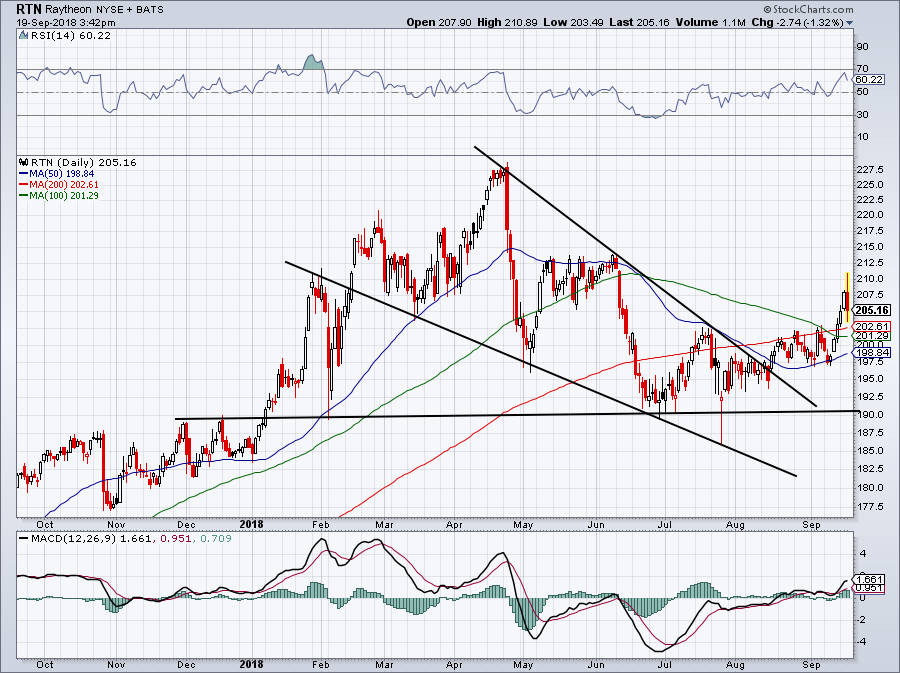Click the date stamp 19-Sep-2018 3:42pm

click(x=66, y=23)
